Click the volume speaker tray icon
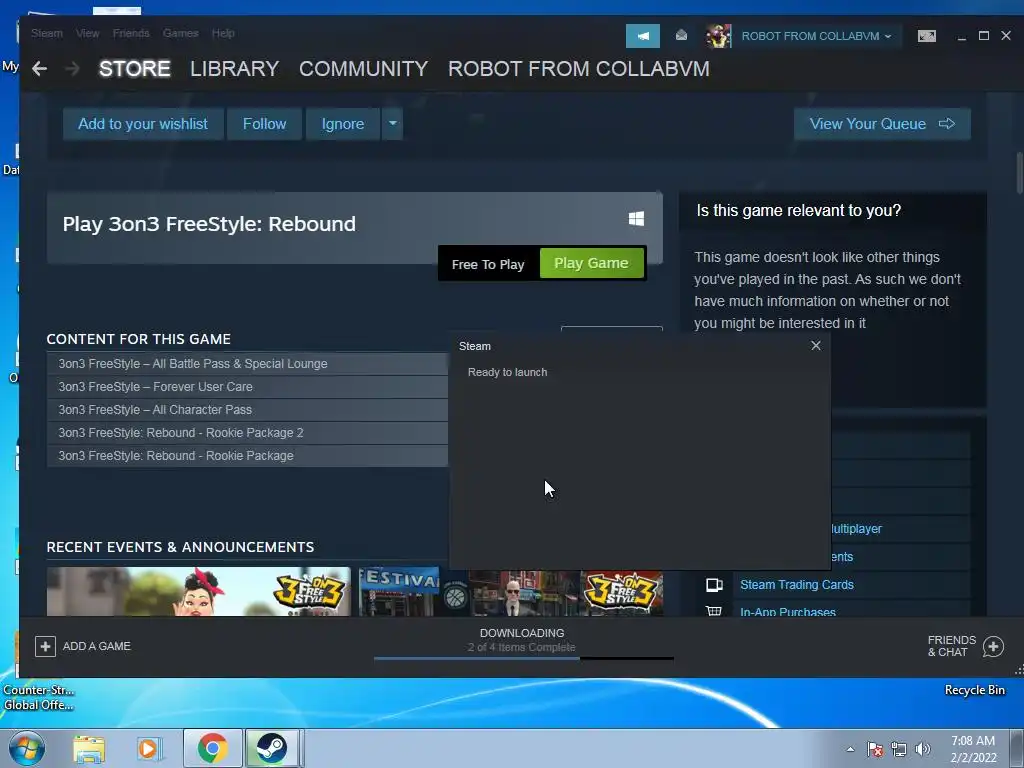This screenshot has height=768, width=1024. [x=923, y=749]
